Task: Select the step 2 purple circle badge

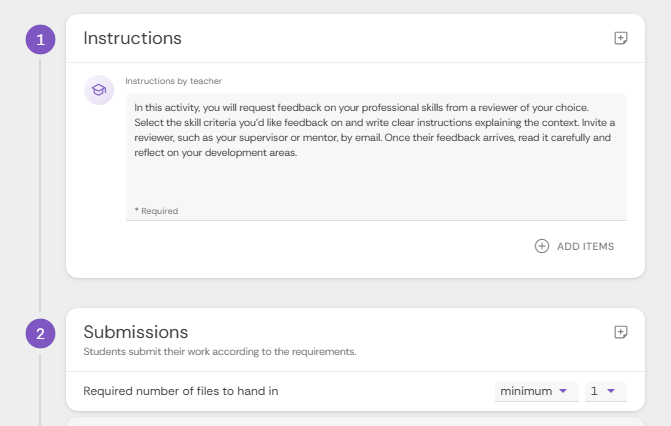Action: pyautogui.click(x=40, y=334)
